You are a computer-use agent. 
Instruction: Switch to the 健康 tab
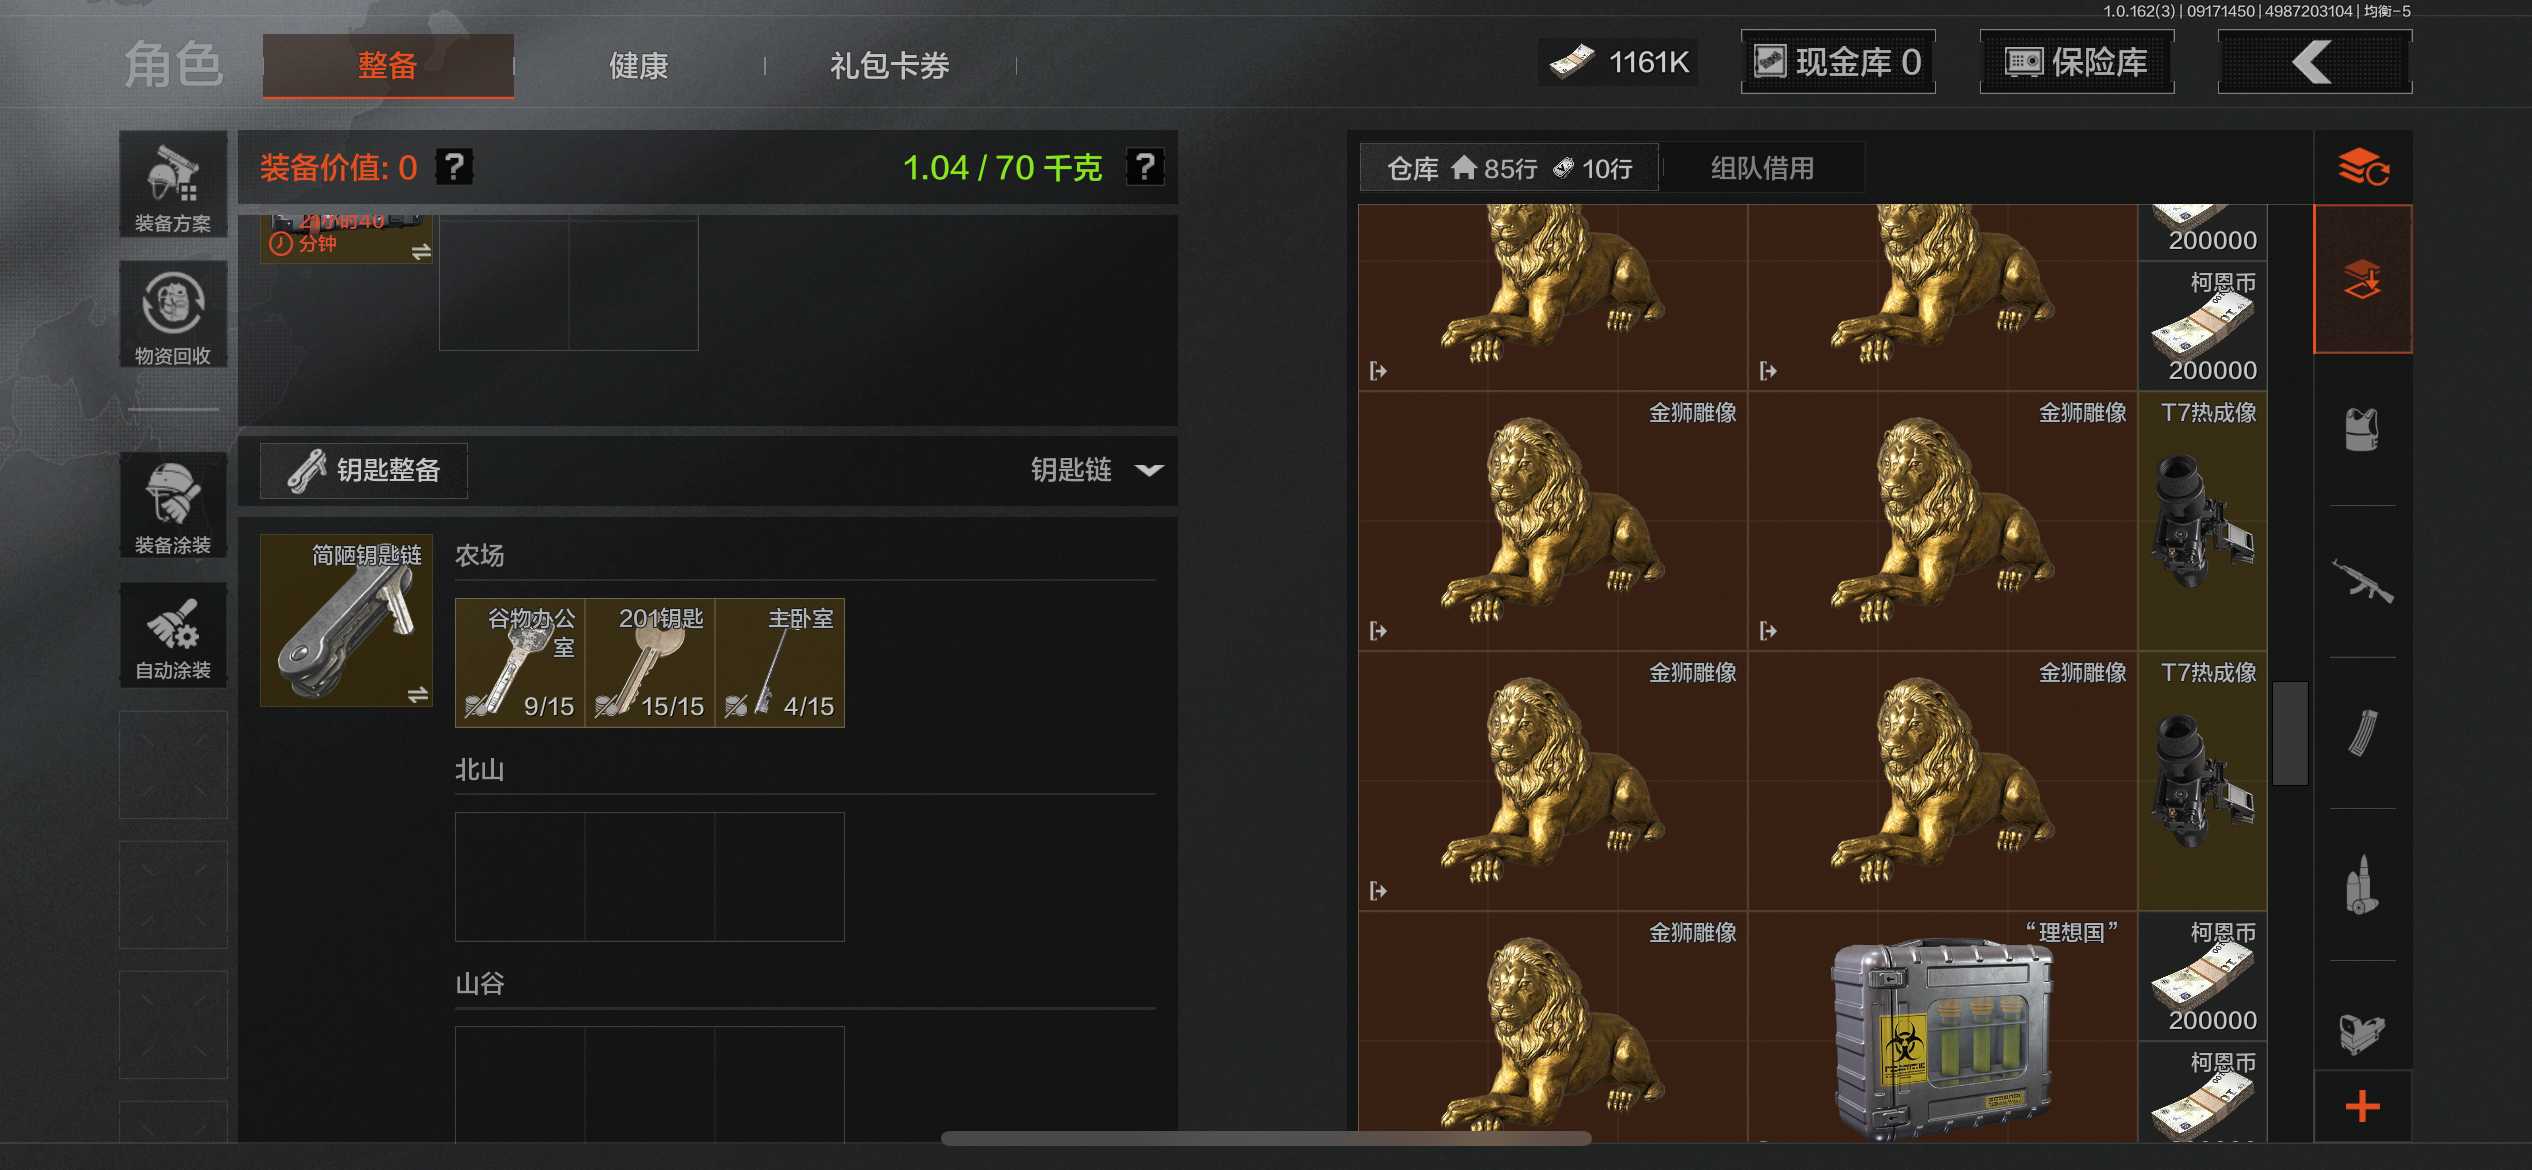[639, 66]
